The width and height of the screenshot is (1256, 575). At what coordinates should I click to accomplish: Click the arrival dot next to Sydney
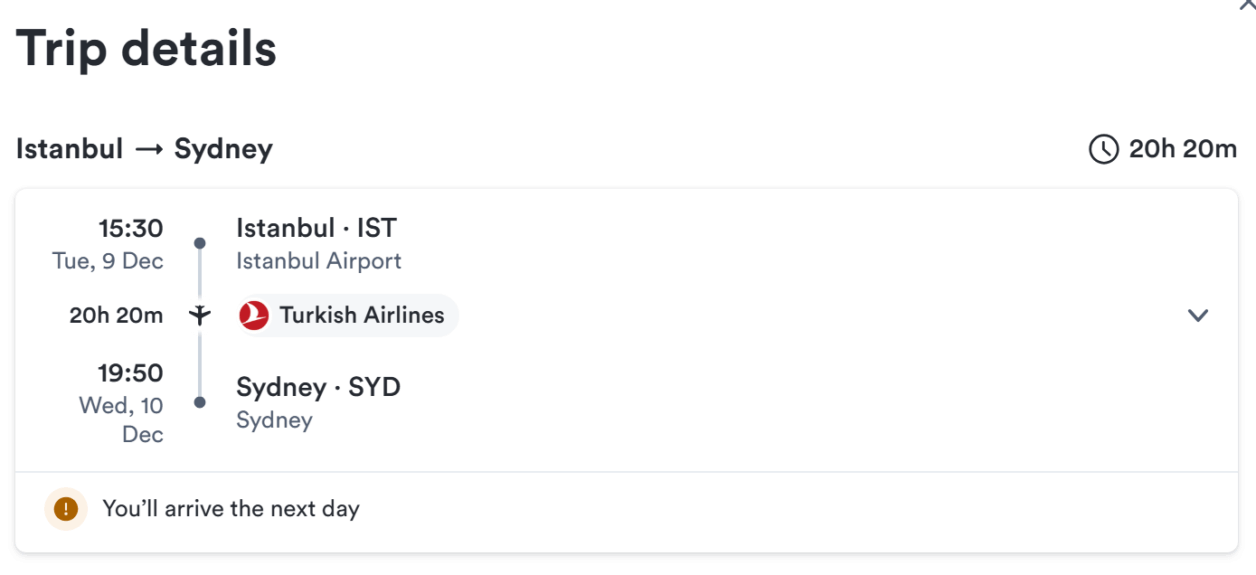point(200,402)
